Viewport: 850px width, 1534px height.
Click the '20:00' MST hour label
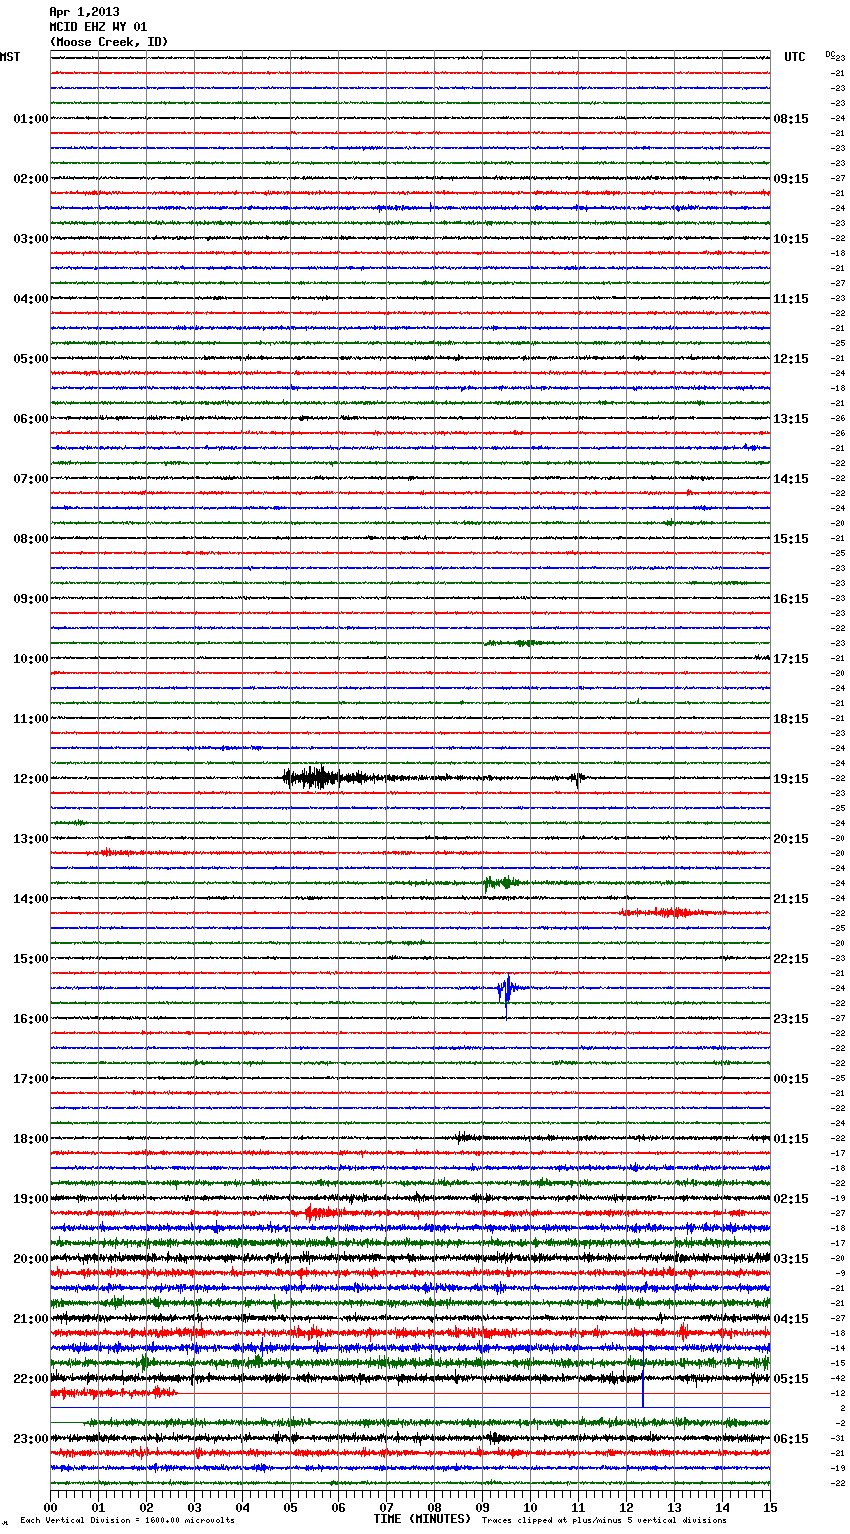click(x=30, y=1259)
